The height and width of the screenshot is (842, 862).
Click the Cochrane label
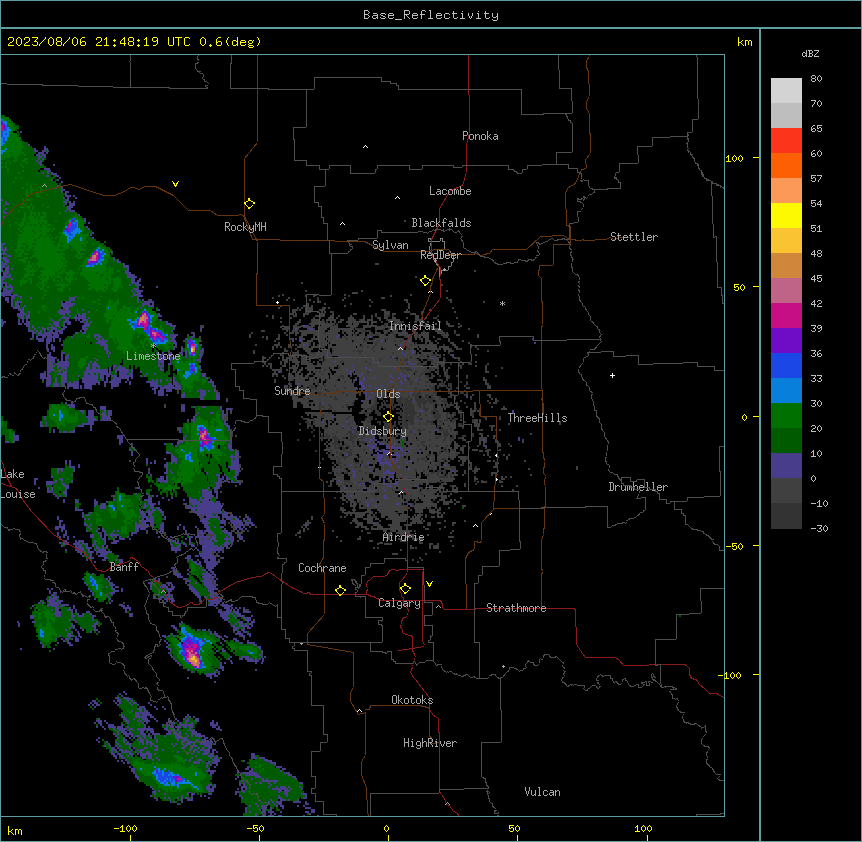322,568
